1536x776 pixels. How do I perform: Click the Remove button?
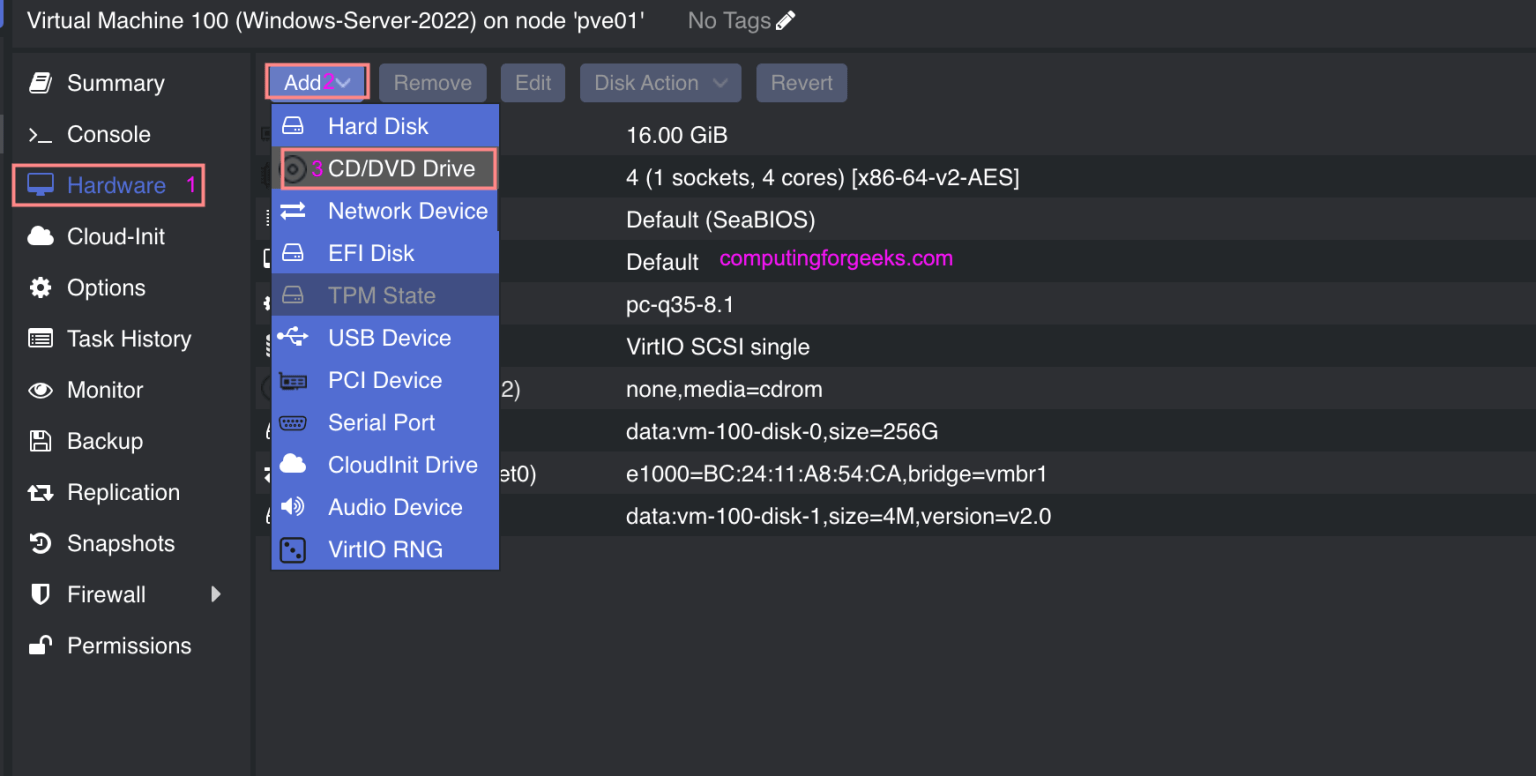tap(433, 82)
